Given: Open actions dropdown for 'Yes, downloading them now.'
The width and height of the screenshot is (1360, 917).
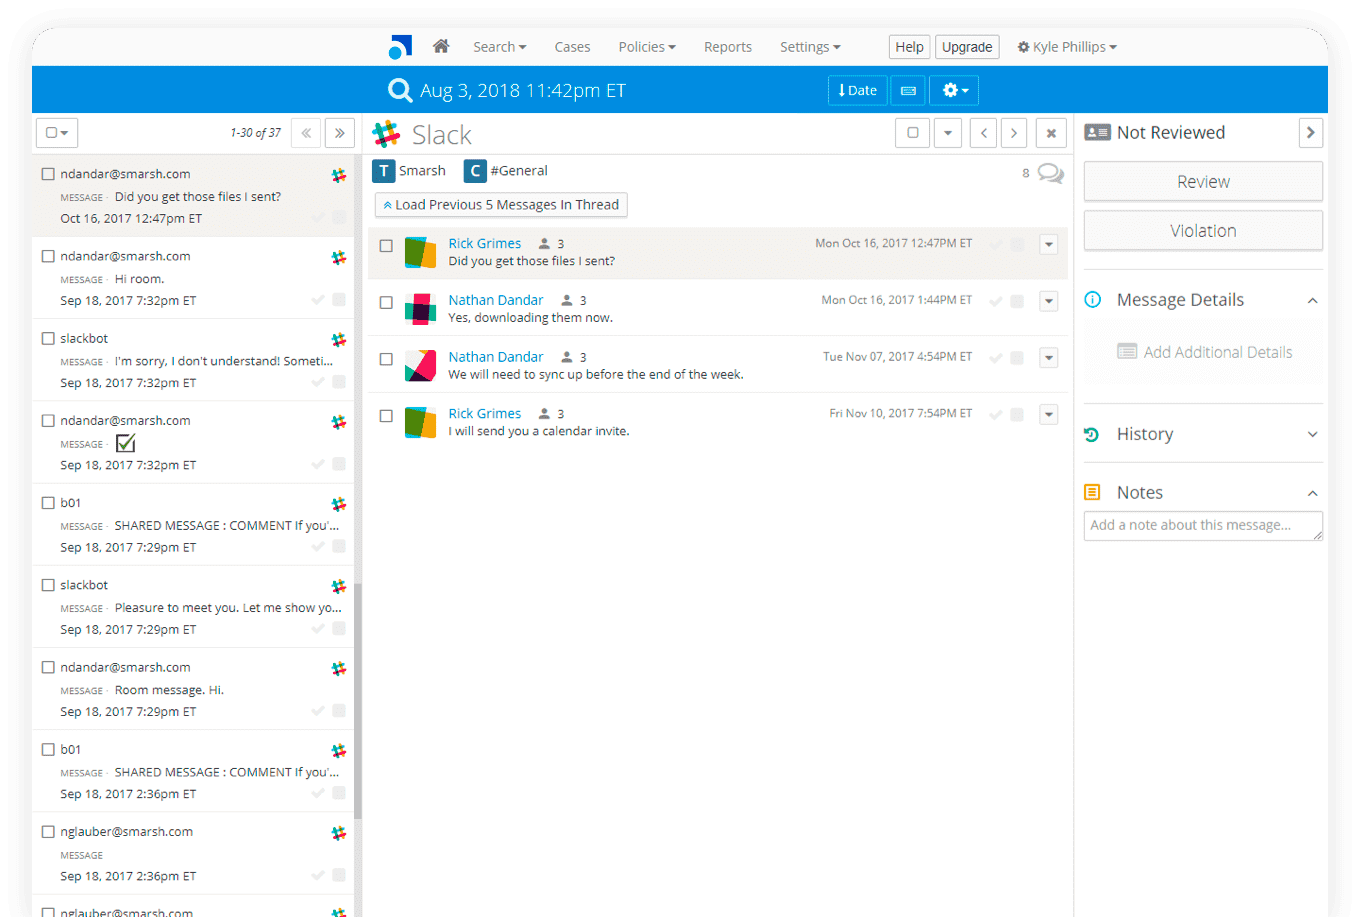Looking at the screenshot, I should point(1048,301).
